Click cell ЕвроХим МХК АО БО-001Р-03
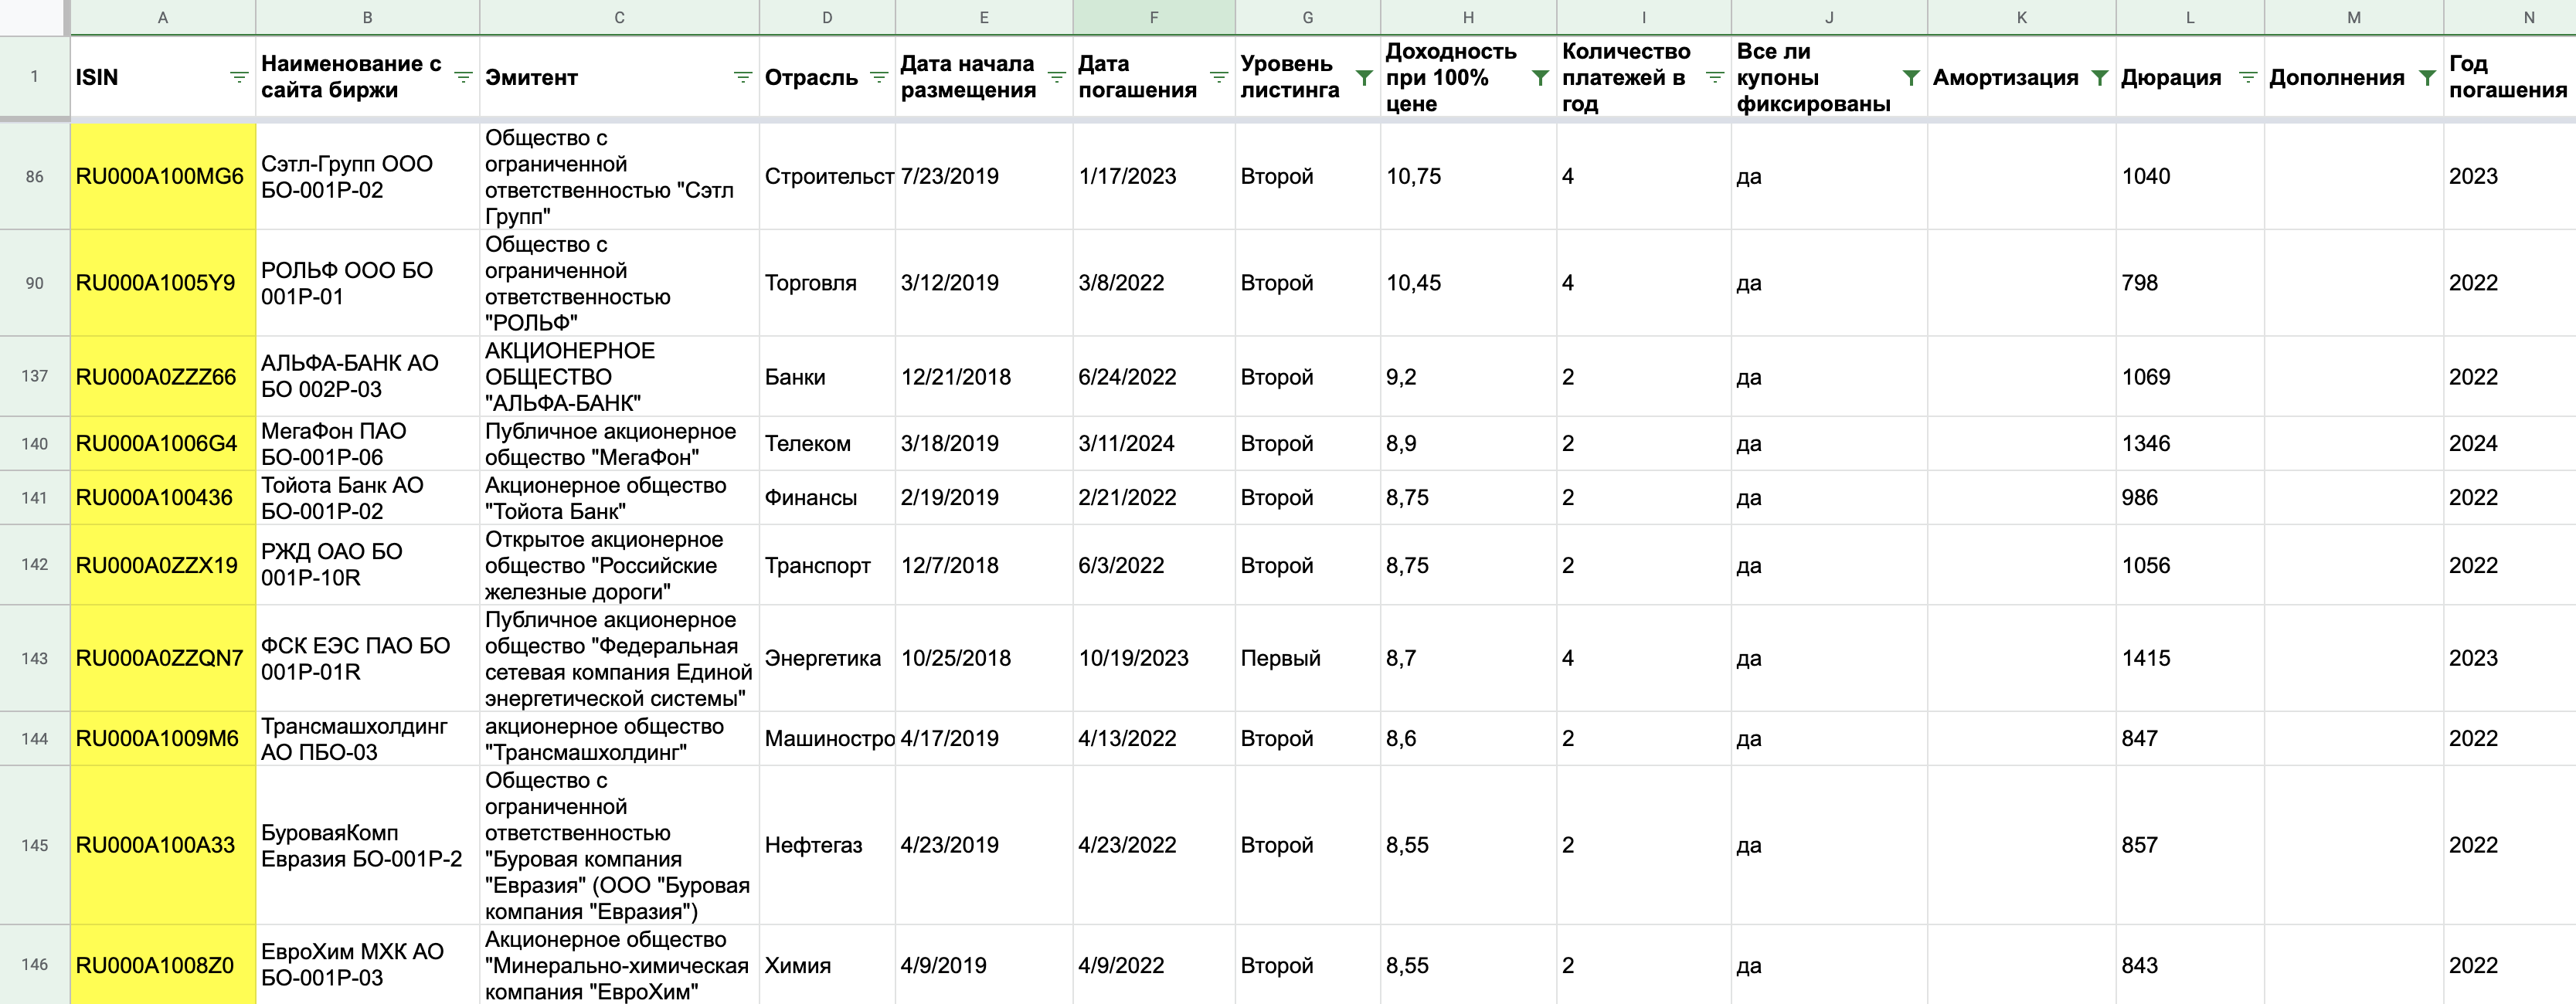Image resolution: width=2576 pixels, height=1004 pixels. [x=367, y=965]
